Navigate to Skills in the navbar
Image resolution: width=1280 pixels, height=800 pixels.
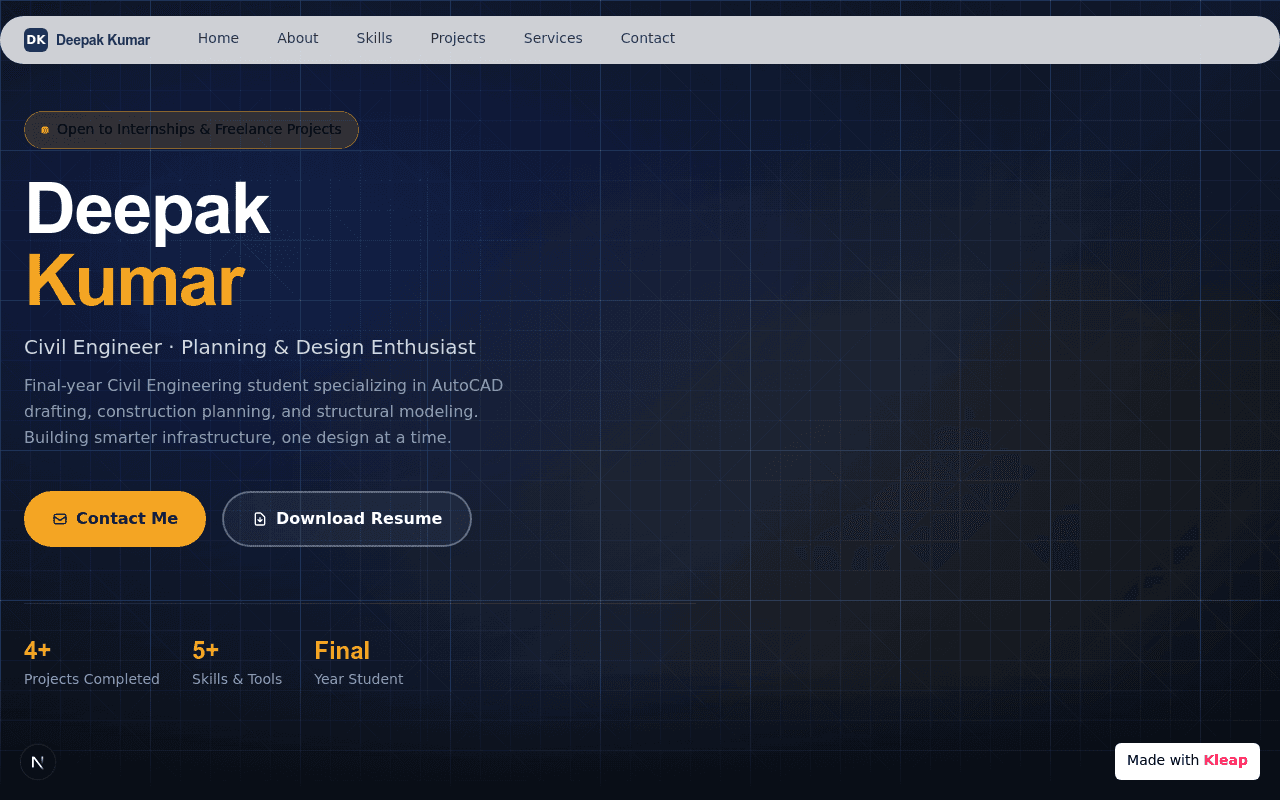(x=374, y=38)
